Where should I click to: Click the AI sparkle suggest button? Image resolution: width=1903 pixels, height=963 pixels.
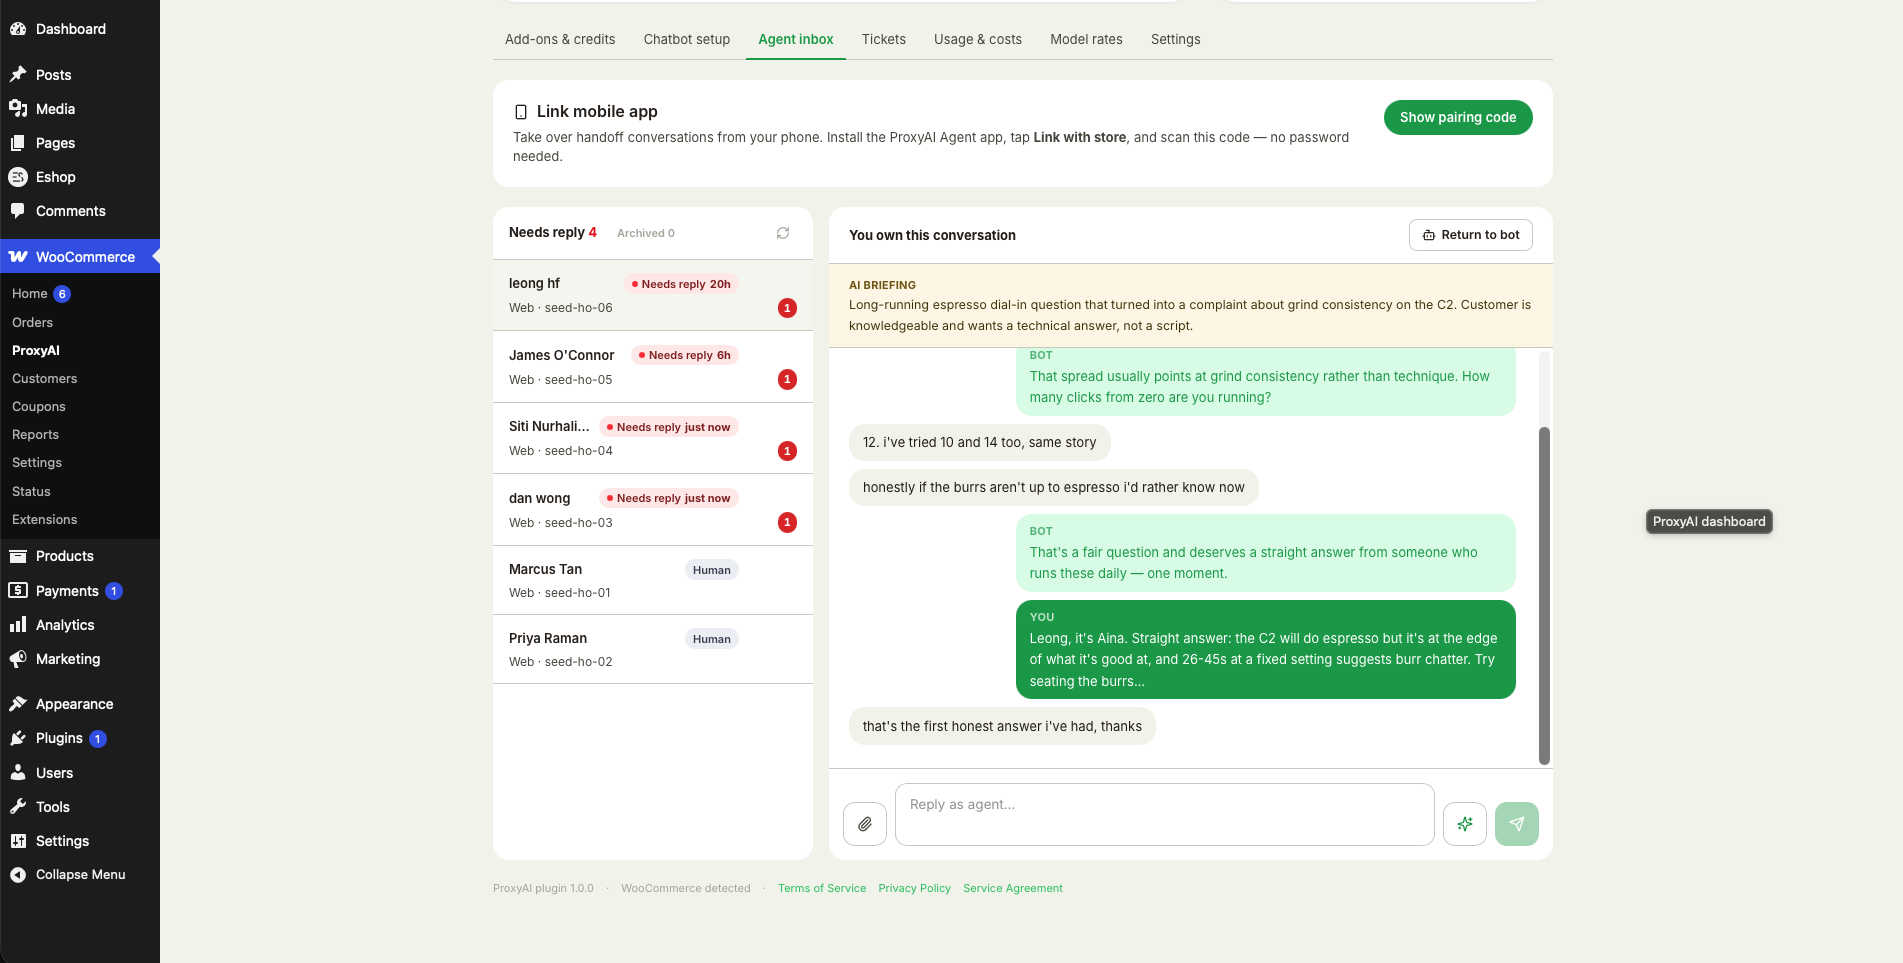point(1465,824)
